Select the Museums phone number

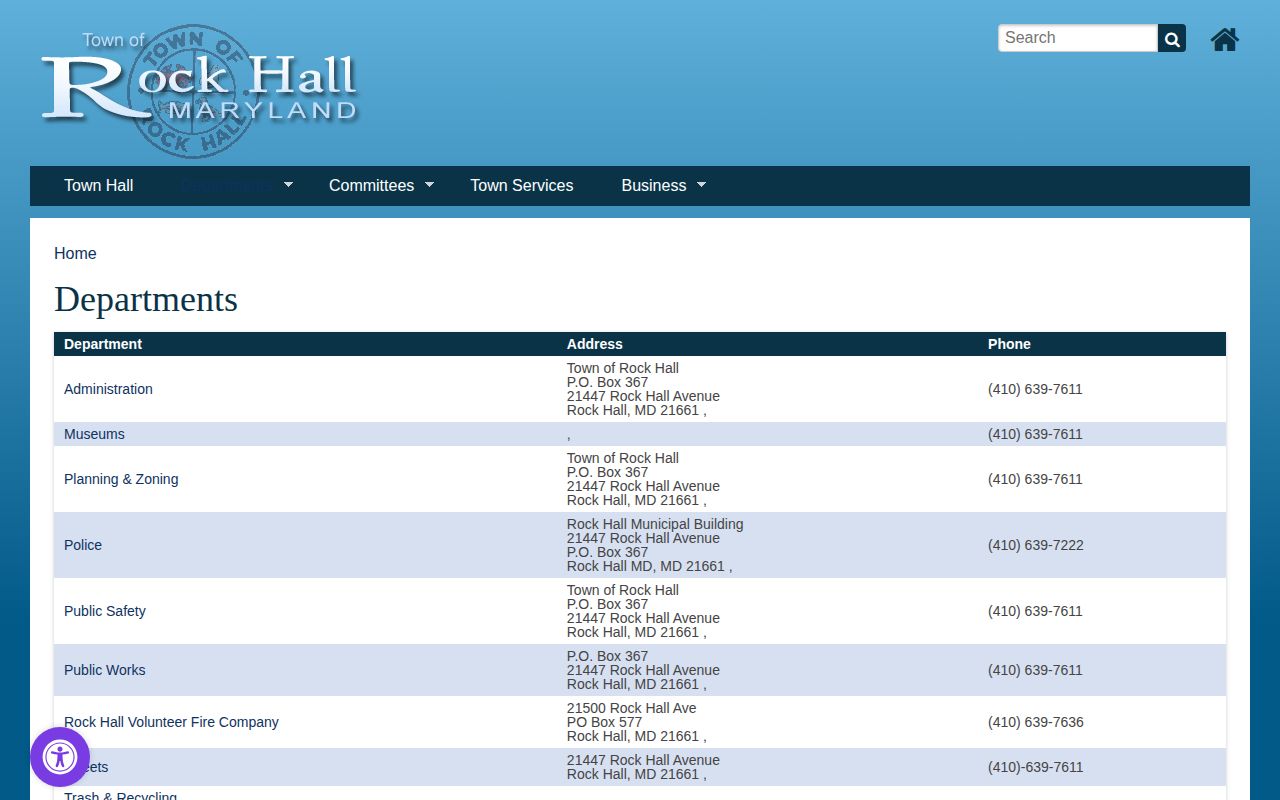point(1035,434)
